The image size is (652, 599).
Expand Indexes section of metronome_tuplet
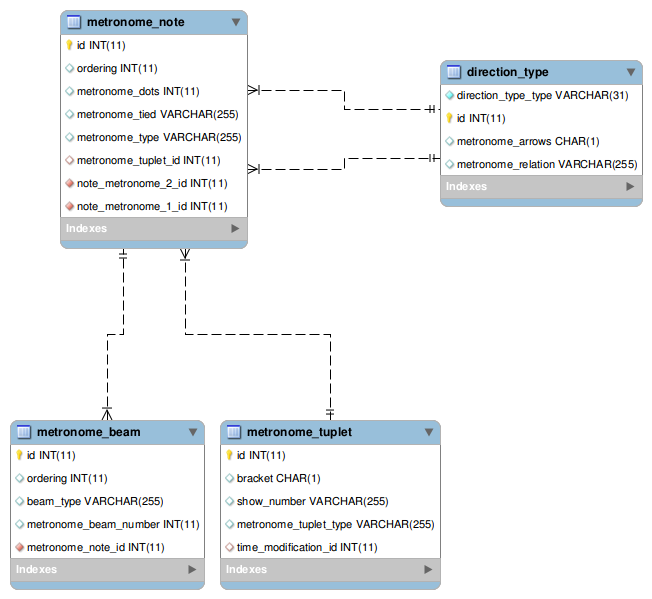pos(428,569)
